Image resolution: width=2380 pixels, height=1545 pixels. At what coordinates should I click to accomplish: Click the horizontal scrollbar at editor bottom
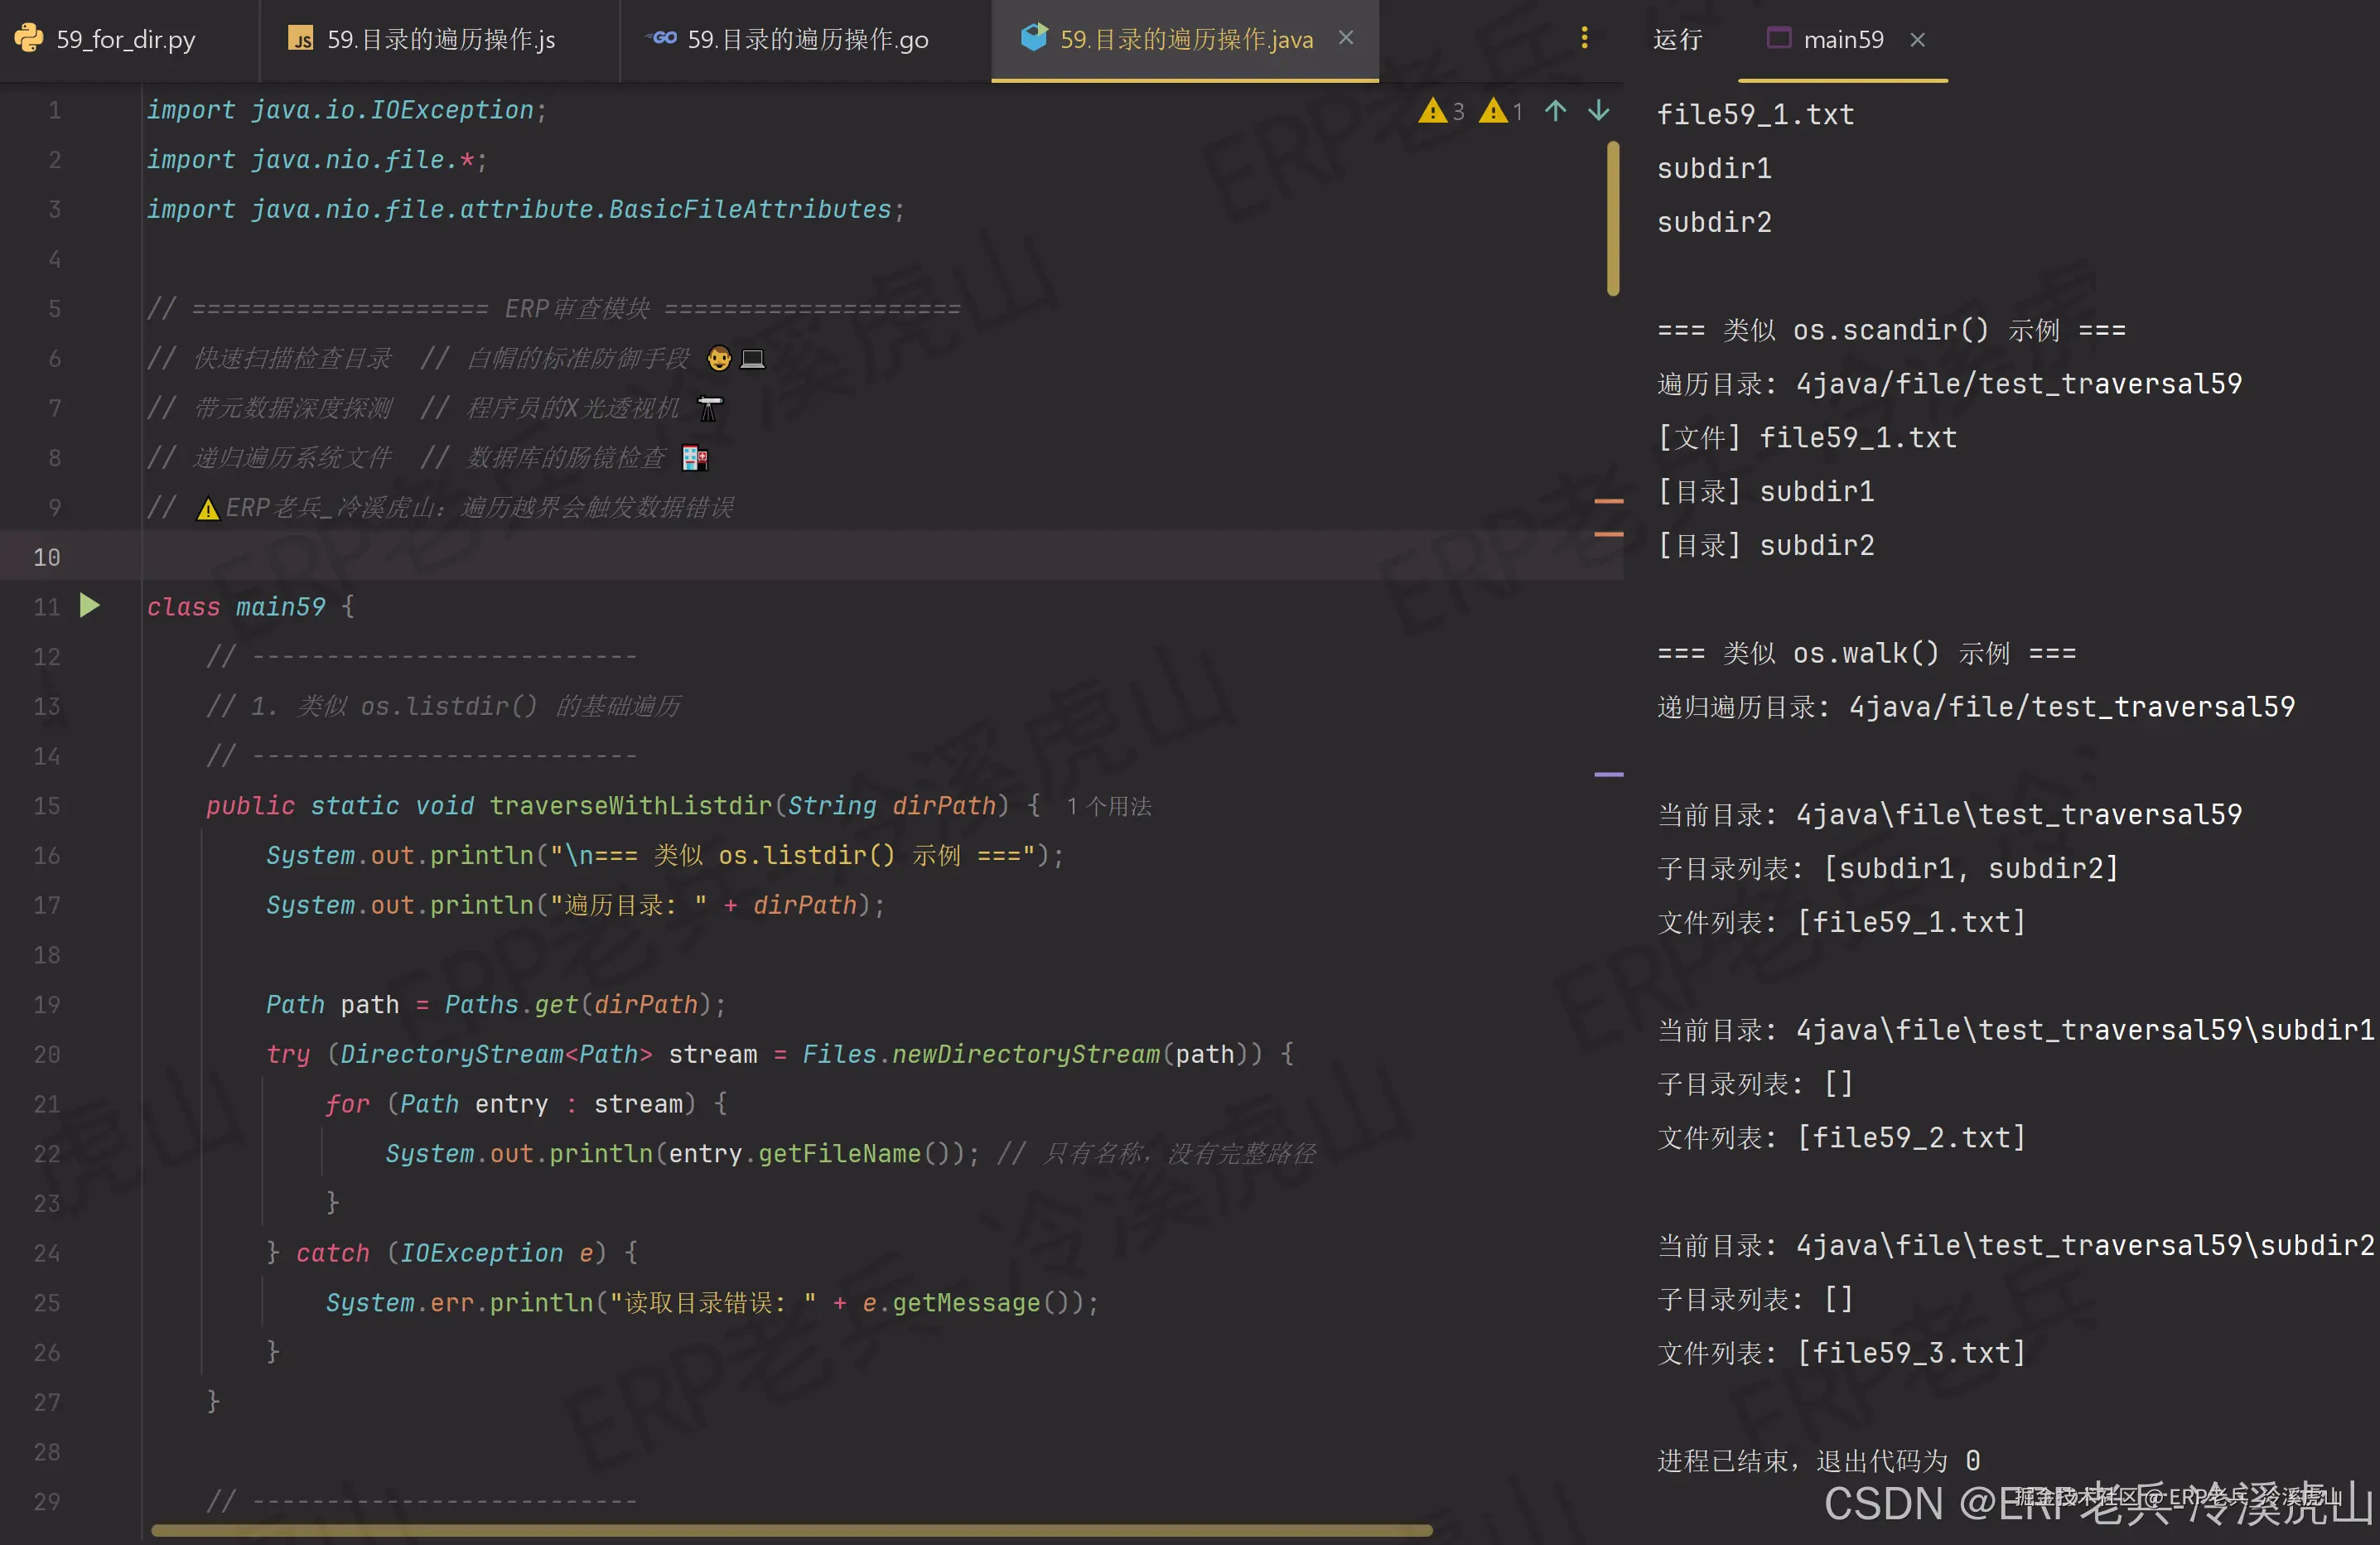[x=790, y=1530]
